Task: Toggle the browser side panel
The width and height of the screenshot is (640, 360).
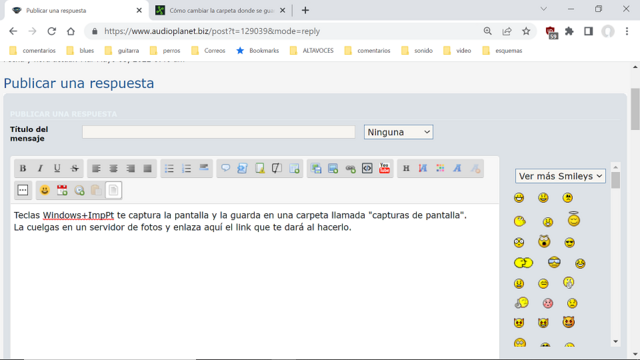Action: click(x=588, y=31)
